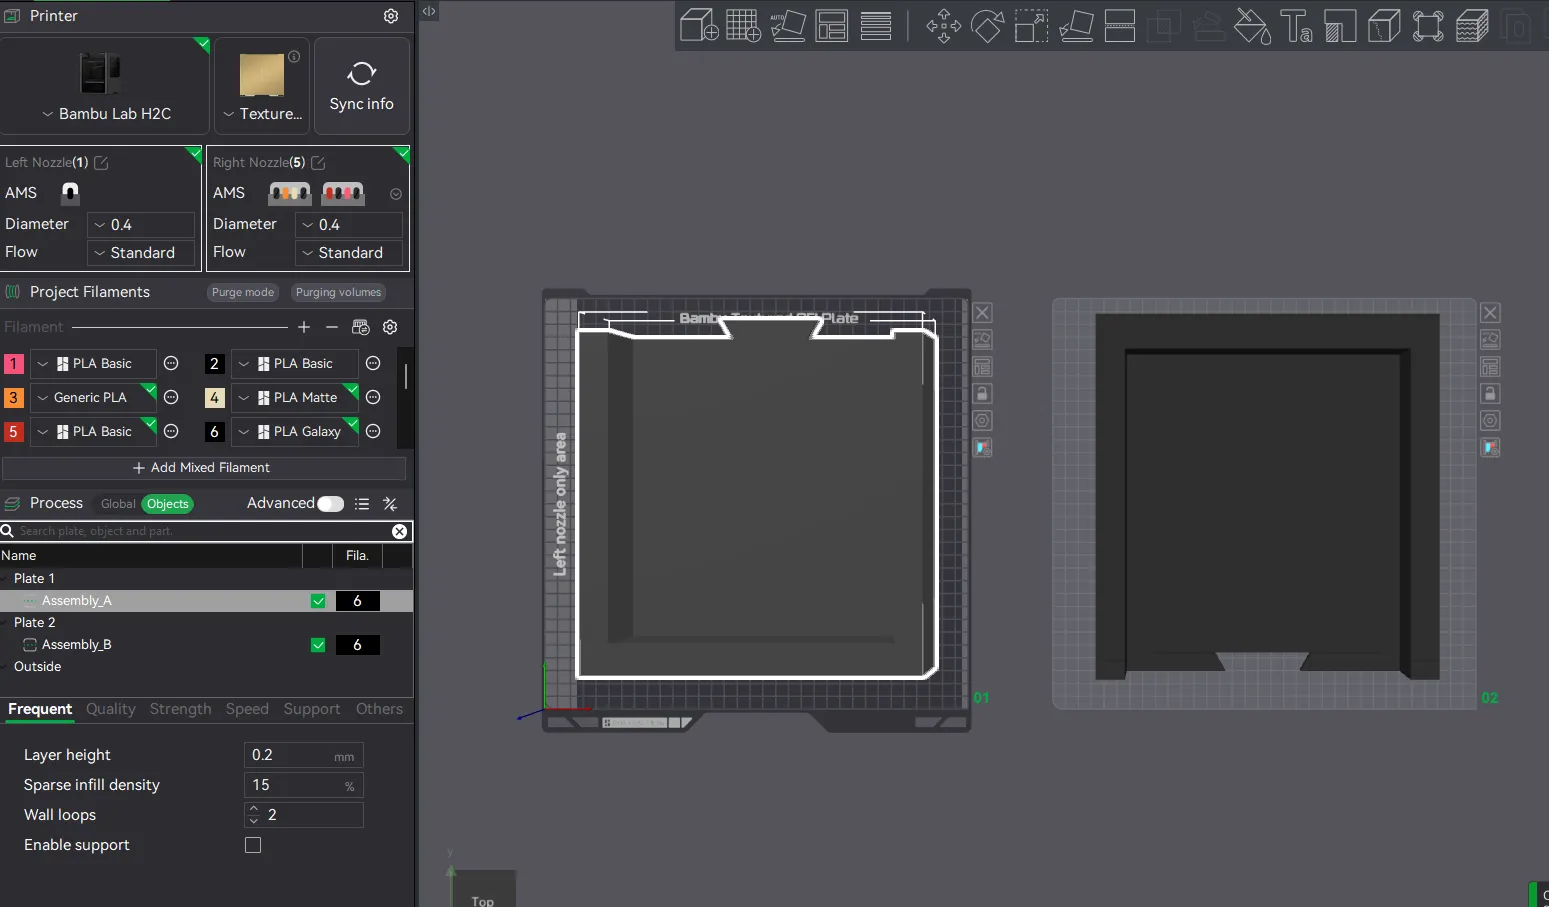Open filament 6 PLA Galaxy dropdown
Image resolution: width=1549 pixels, height=907 pixels.
point(295,431)
